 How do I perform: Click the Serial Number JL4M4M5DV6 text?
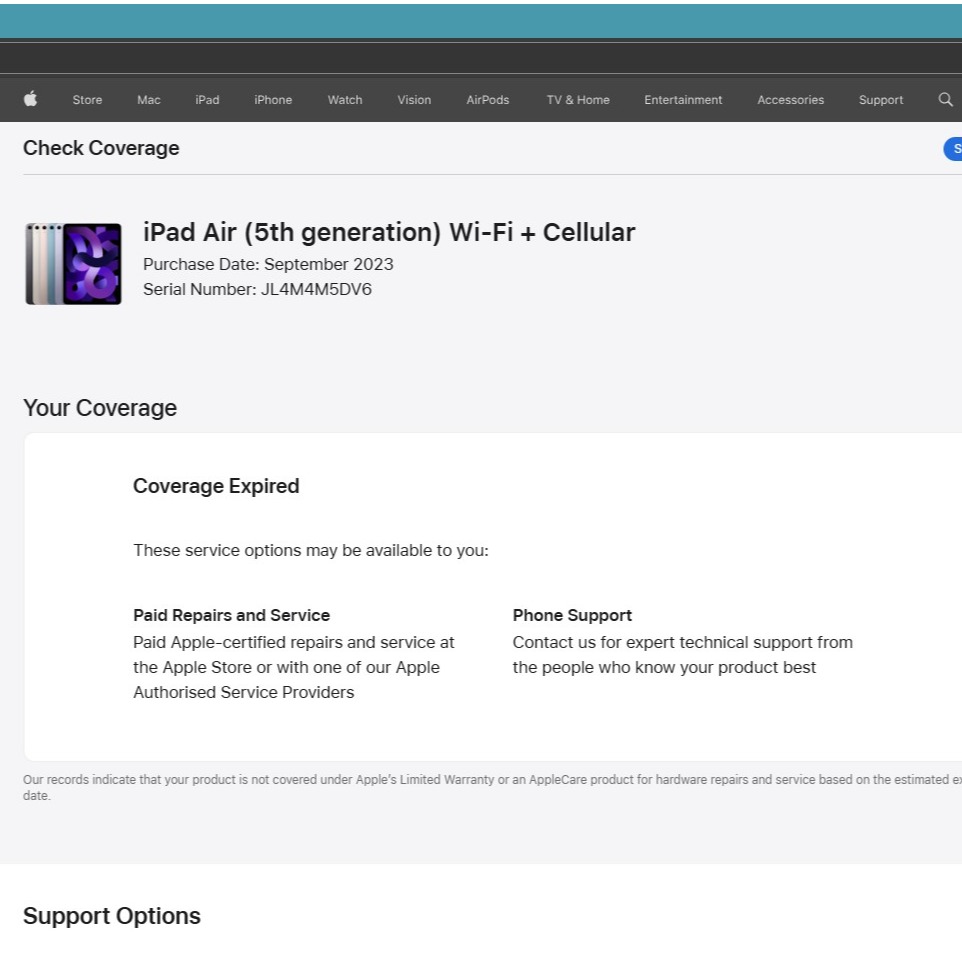257,290
